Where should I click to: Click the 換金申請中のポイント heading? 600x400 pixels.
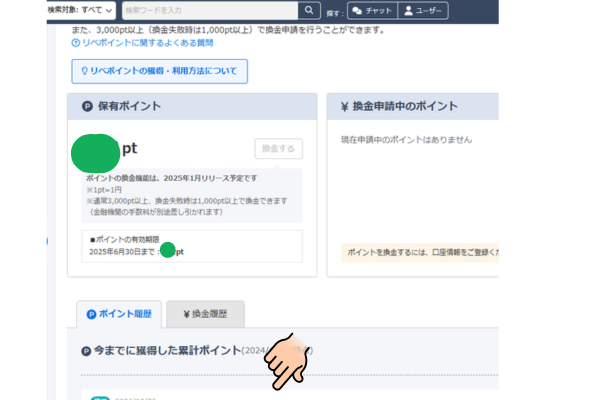404,106
